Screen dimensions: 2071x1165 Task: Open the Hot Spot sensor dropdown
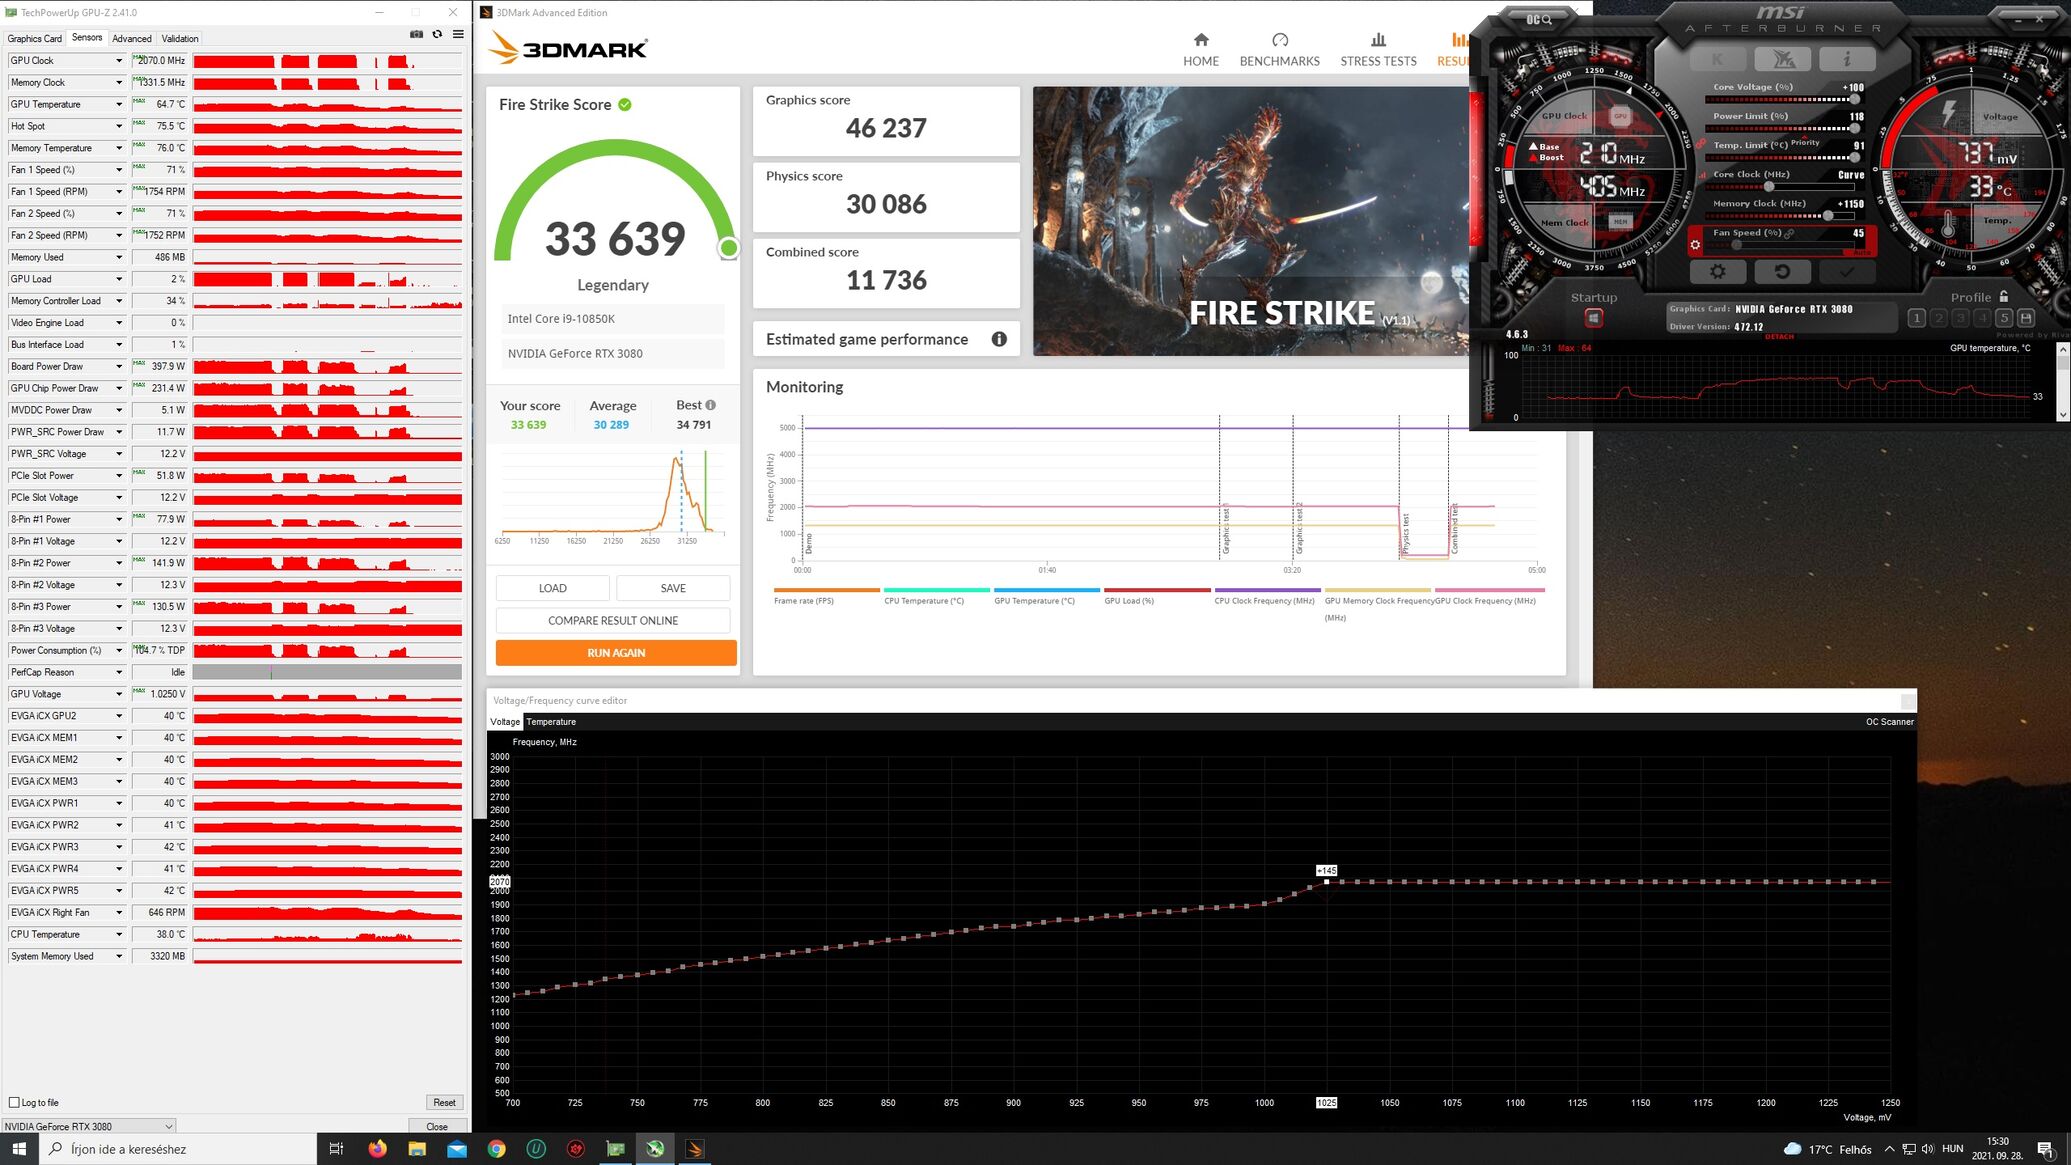[119, 127]
